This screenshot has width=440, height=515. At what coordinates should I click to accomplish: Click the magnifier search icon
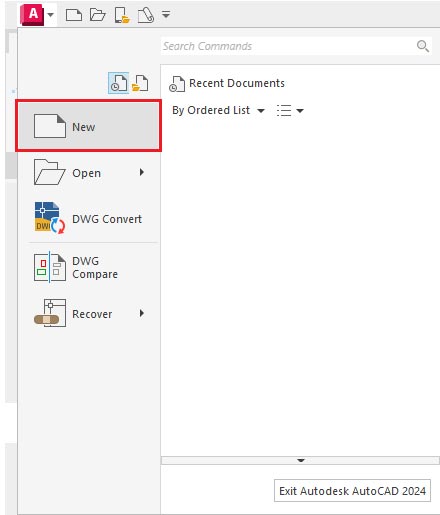[x=423, y=46]
